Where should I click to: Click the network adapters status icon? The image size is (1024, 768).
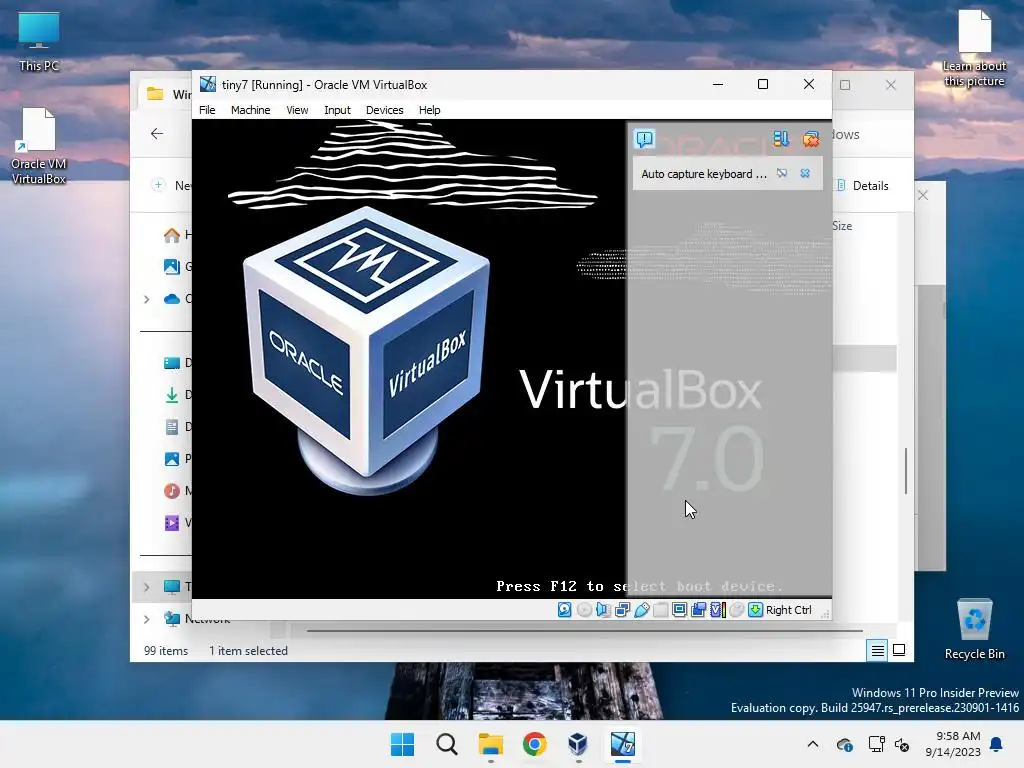coord(622,610)
